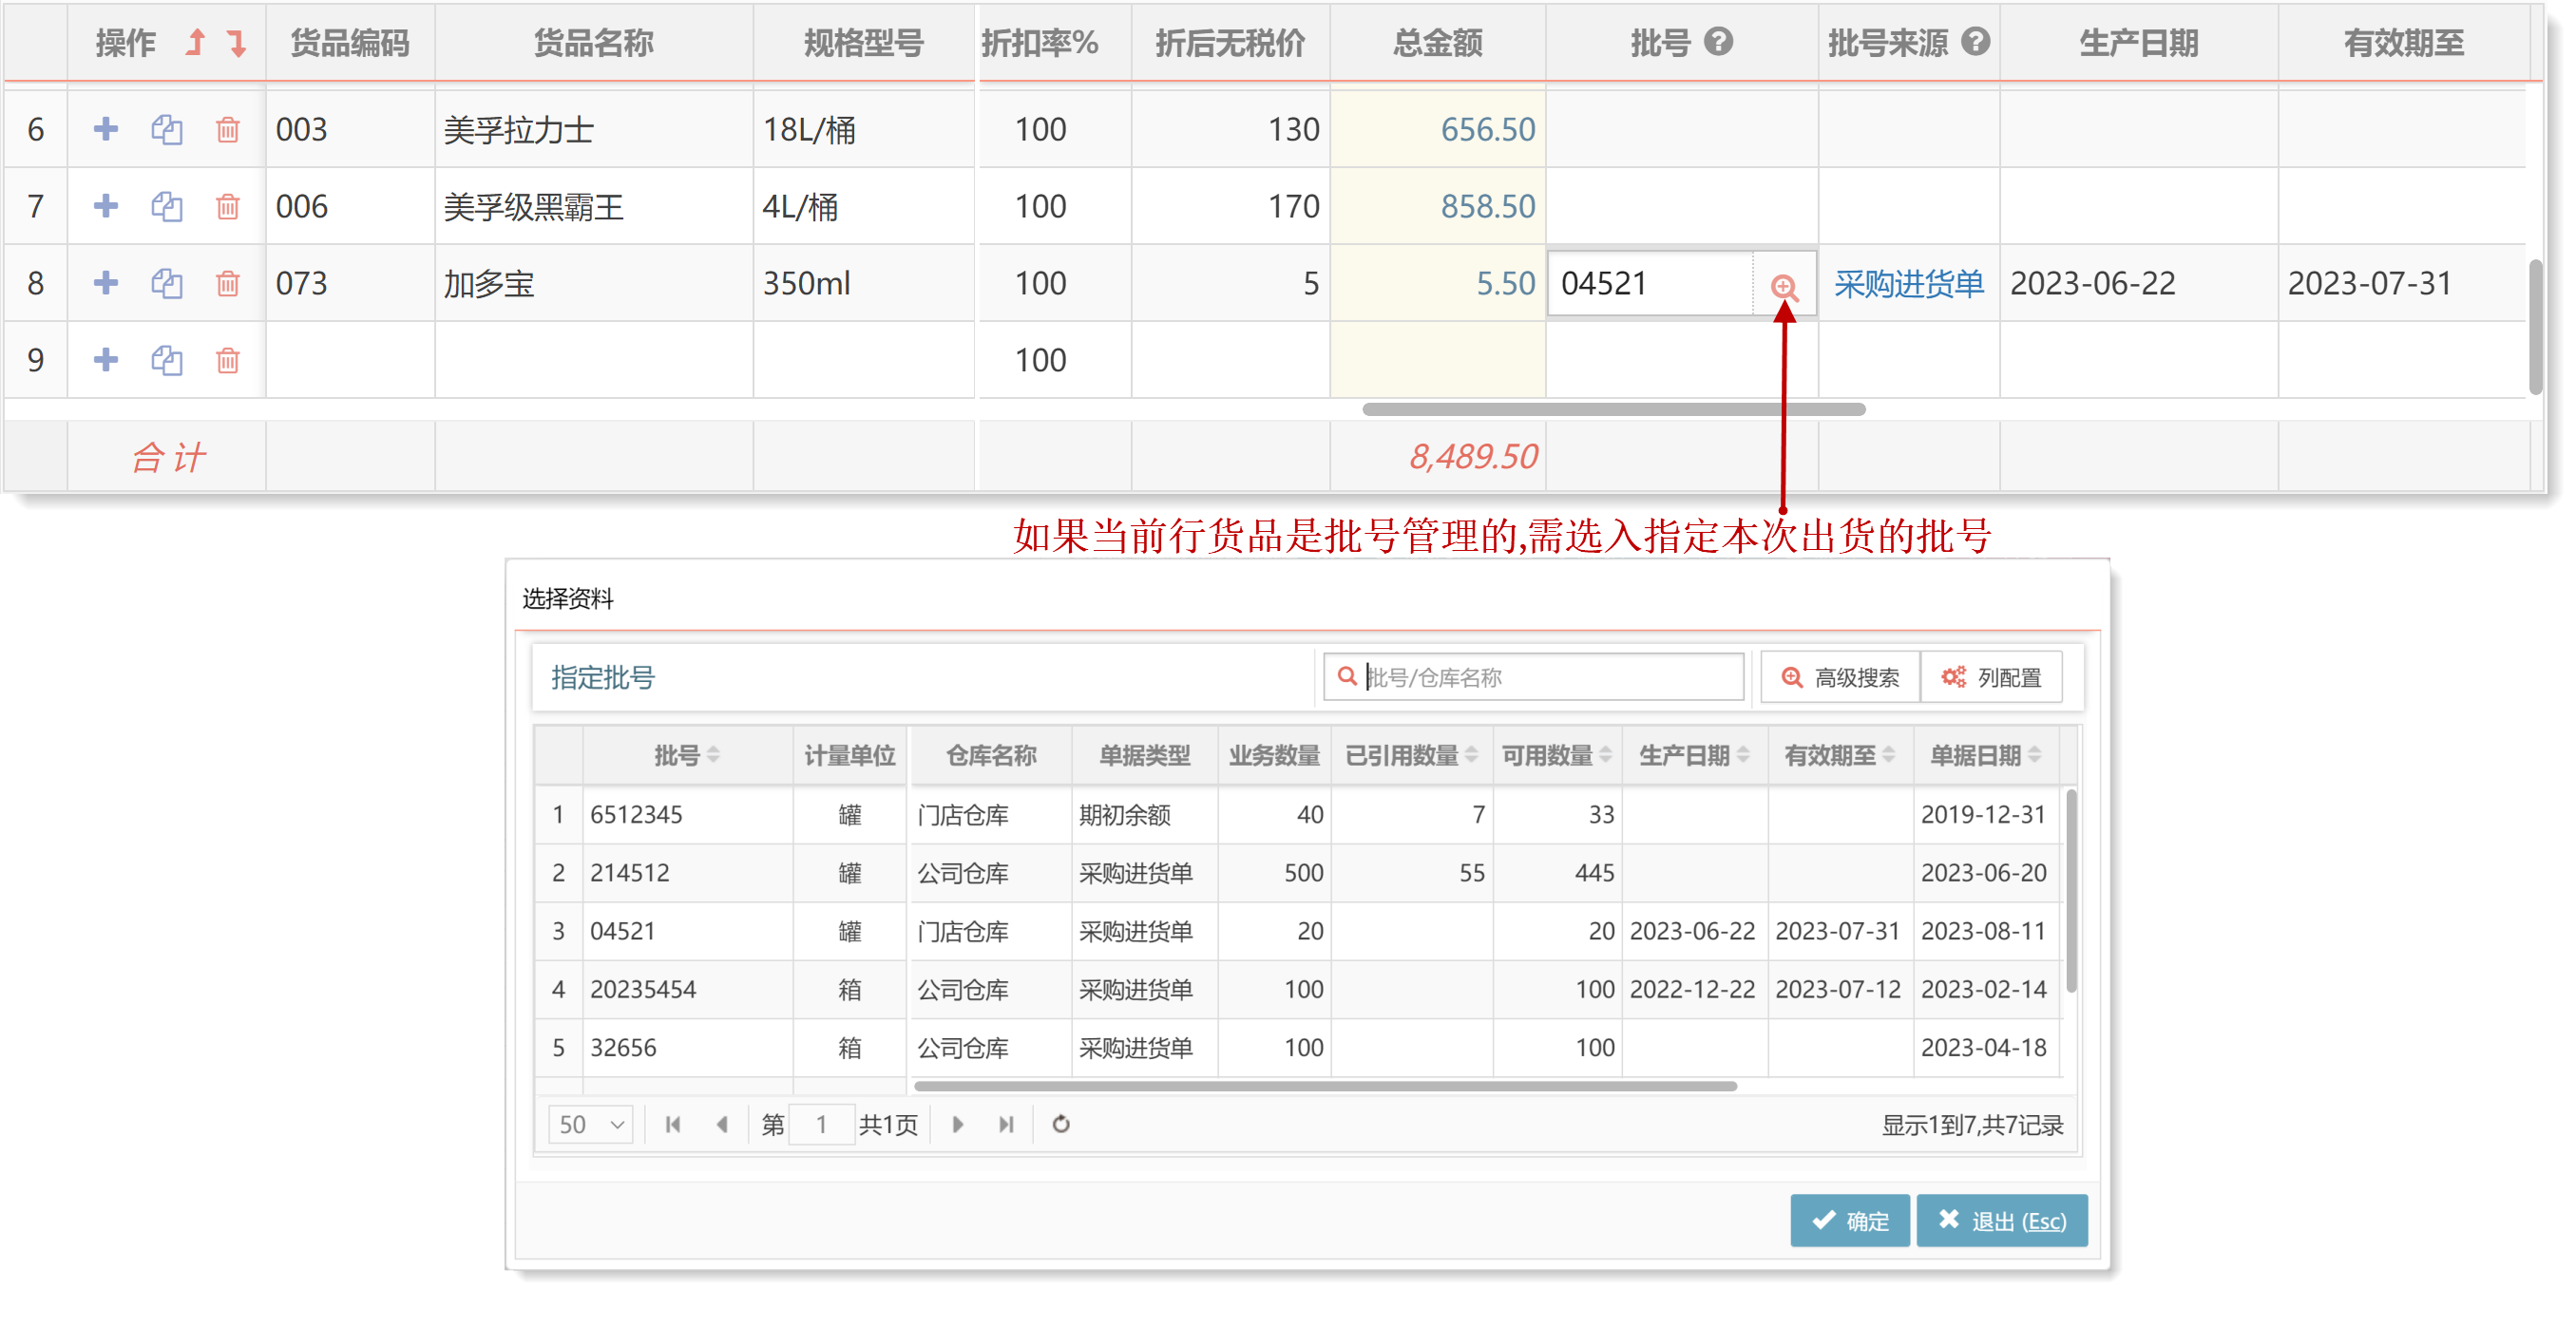The height and width of the screenshot is (1326, 2576).
Task: Click the 美孚级黑霸王 product name cell
Action: coord(594,206)
